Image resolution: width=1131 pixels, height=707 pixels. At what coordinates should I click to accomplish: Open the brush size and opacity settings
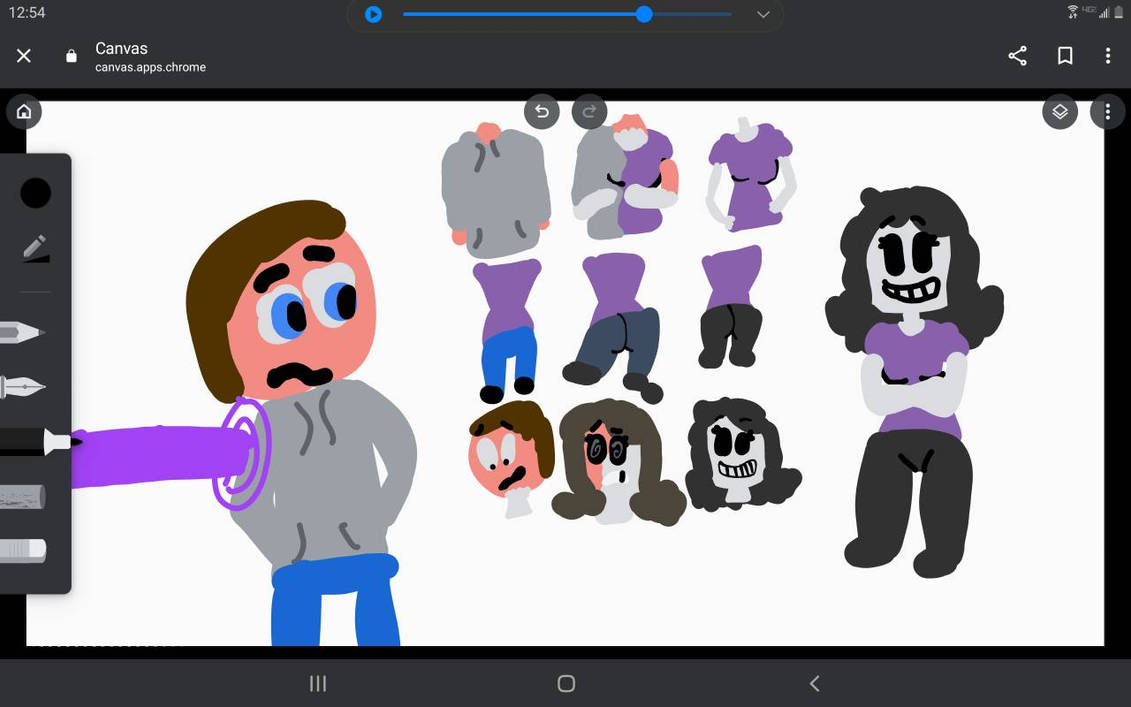35,248
